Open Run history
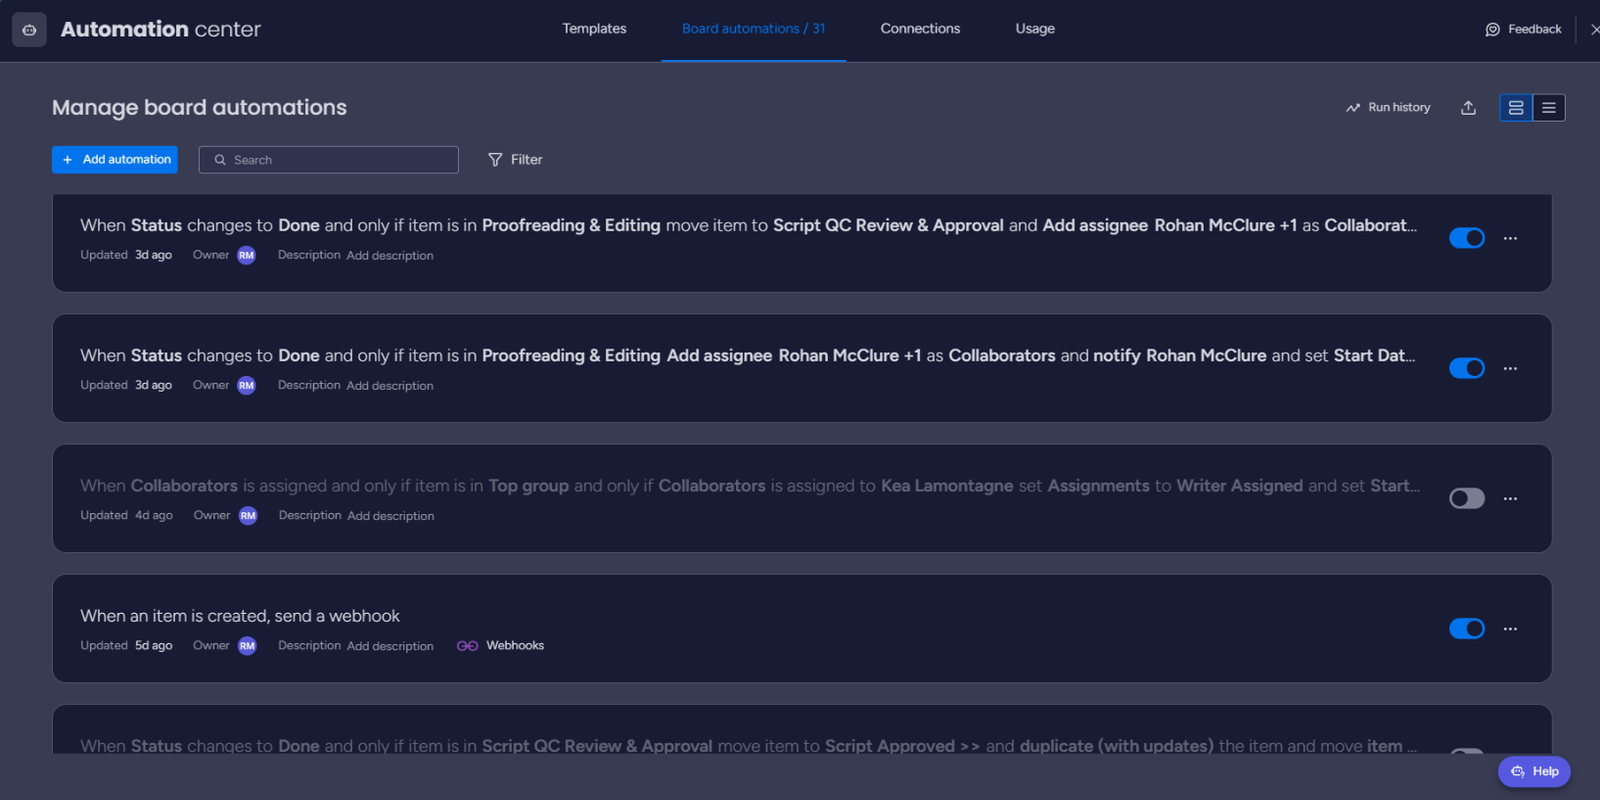The height and width of the screenshot is (800, 1600). click(x=1388, y=108)
